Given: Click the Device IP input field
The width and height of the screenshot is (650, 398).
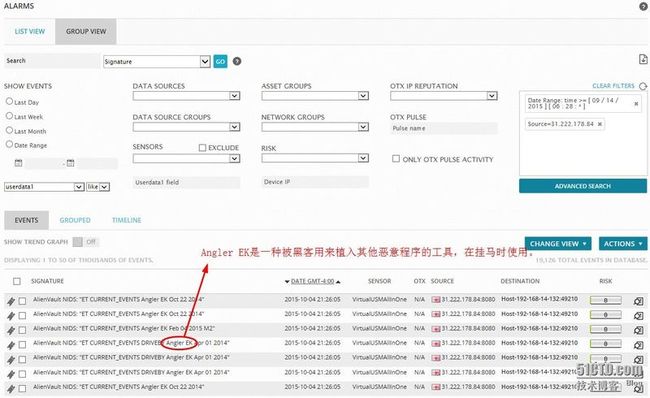Looking at the screenshot, I should [315, 182].
